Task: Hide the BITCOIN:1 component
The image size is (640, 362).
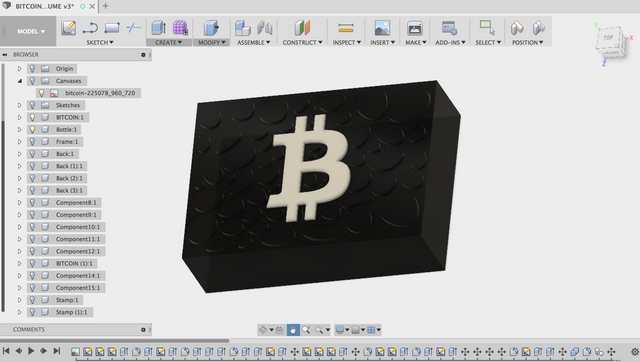Action: (32, 118)
